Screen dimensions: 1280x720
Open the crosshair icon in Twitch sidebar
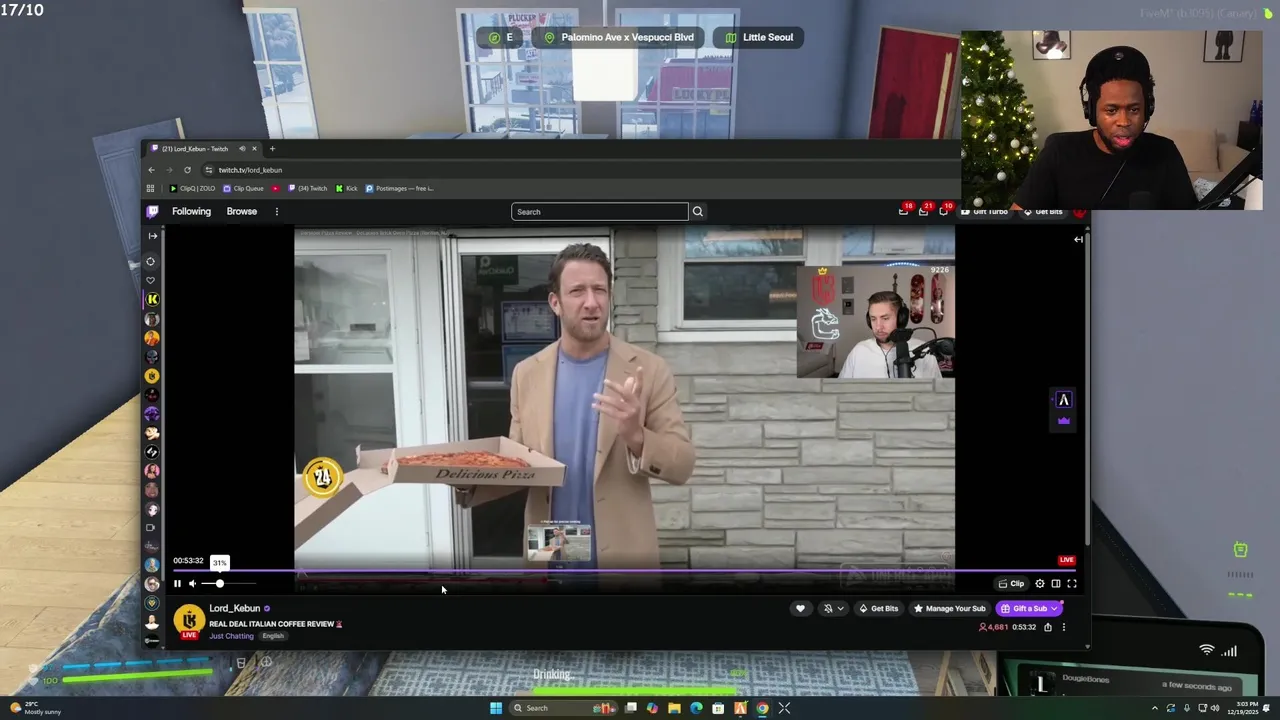click(151, 262)
